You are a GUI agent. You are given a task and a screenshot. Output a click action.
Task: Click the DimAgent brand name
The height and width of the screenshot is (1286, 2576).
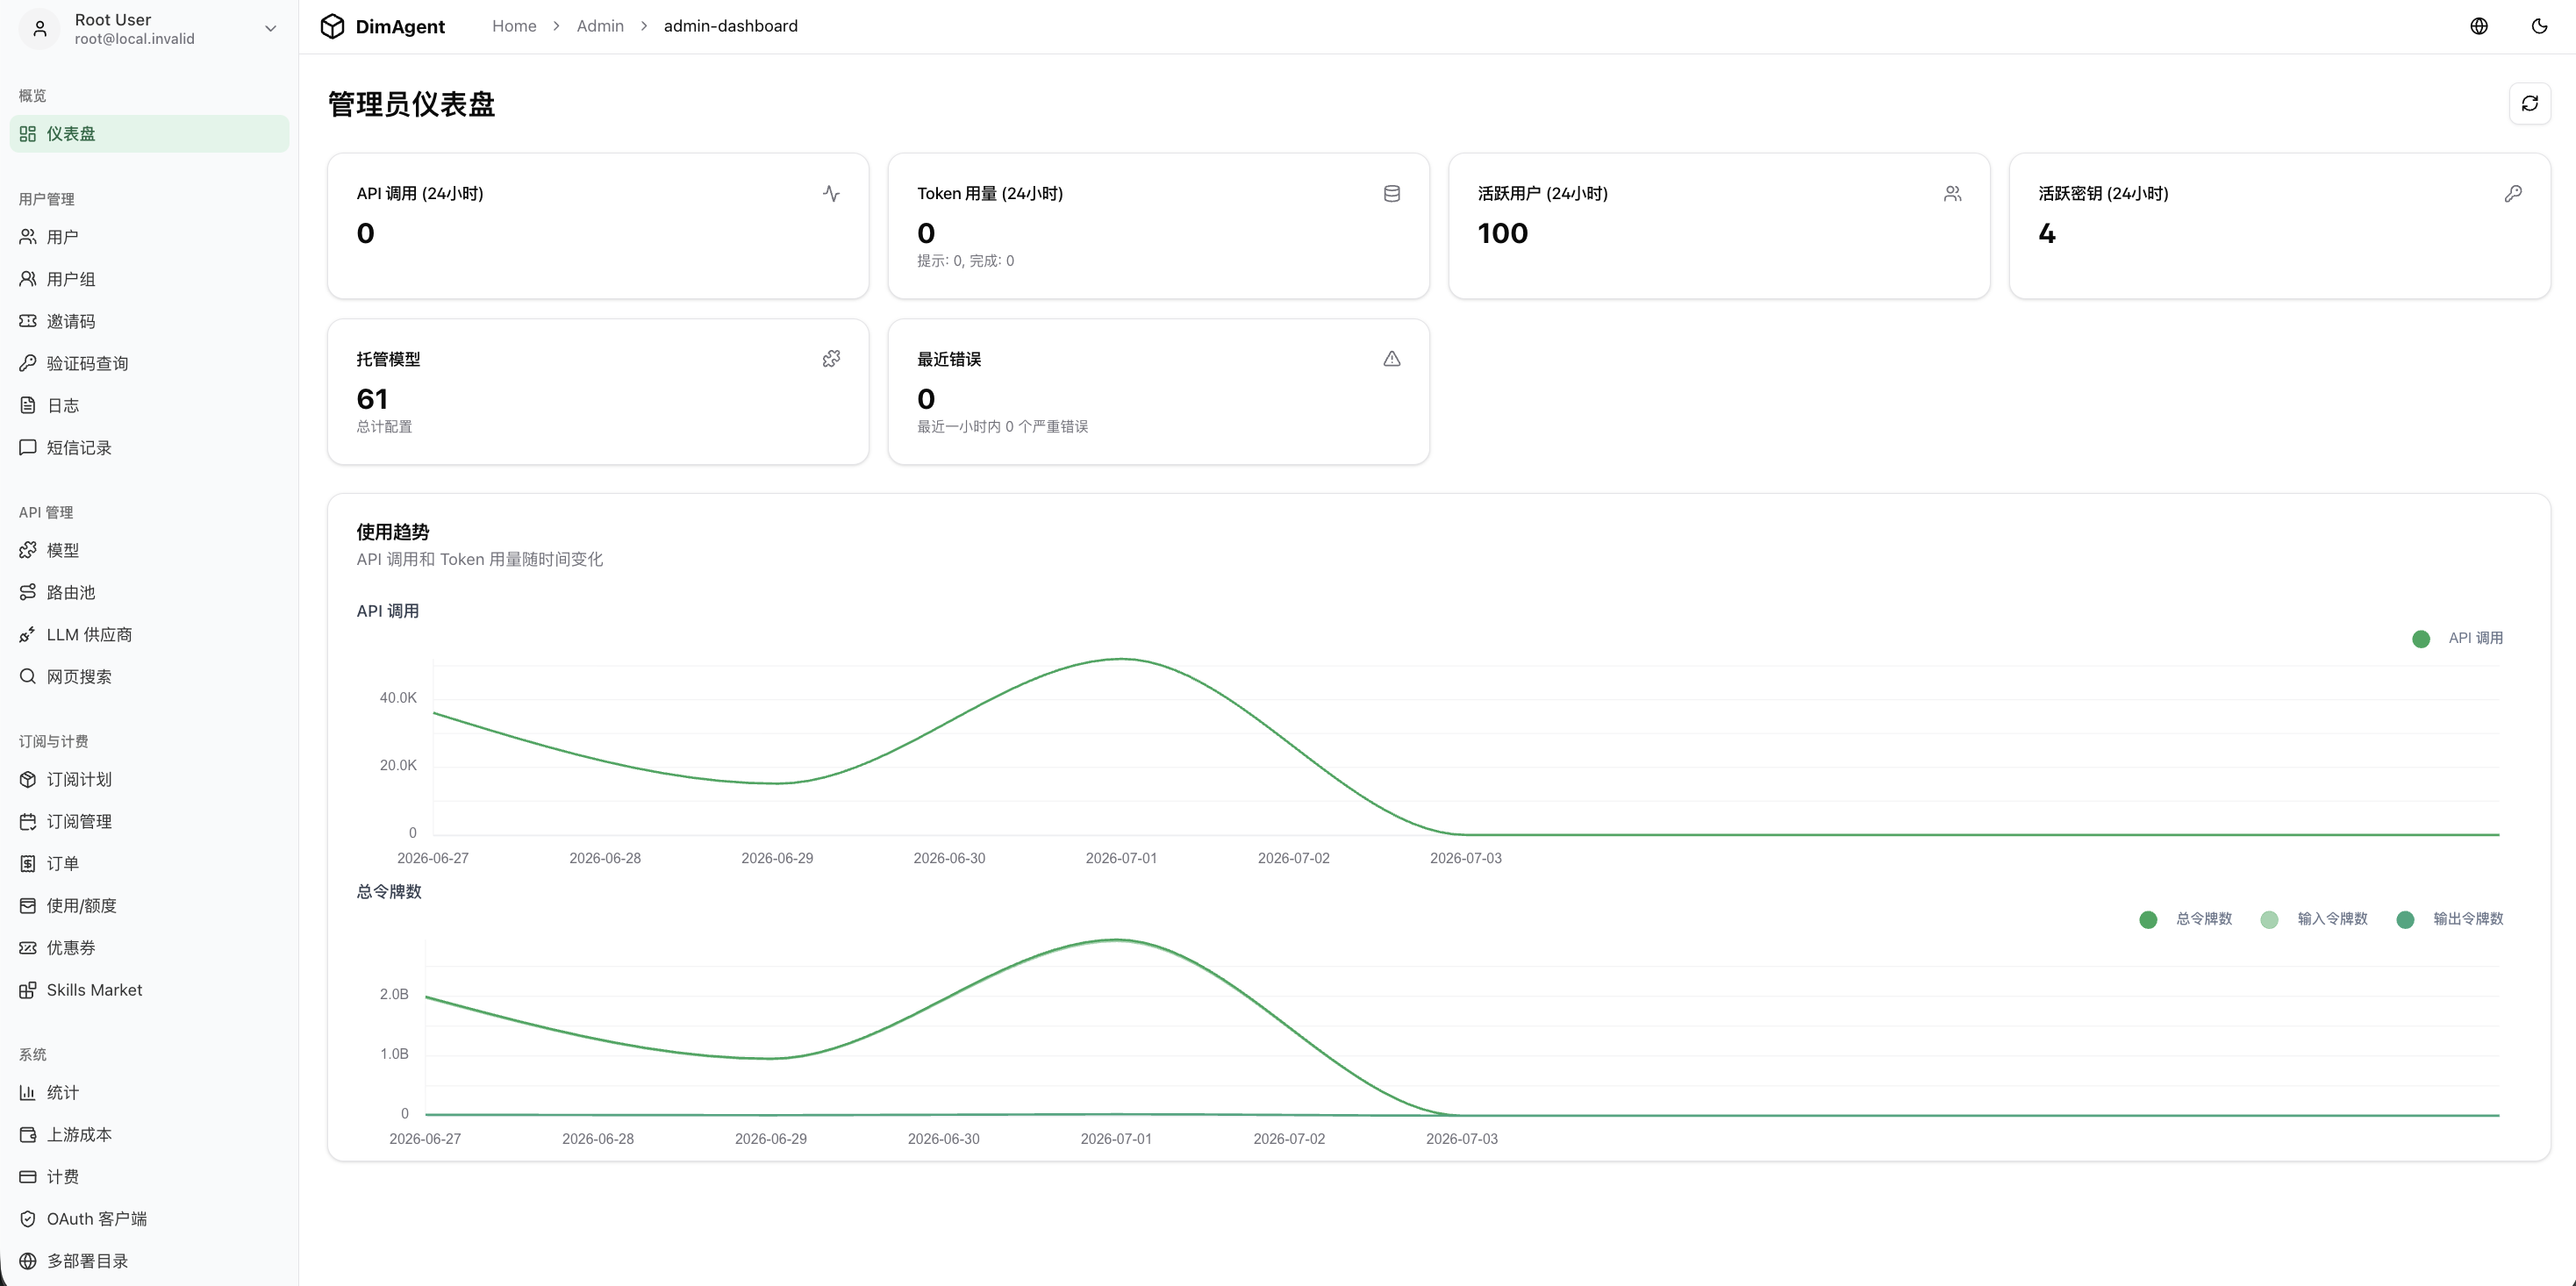click(x=400, y=27)
